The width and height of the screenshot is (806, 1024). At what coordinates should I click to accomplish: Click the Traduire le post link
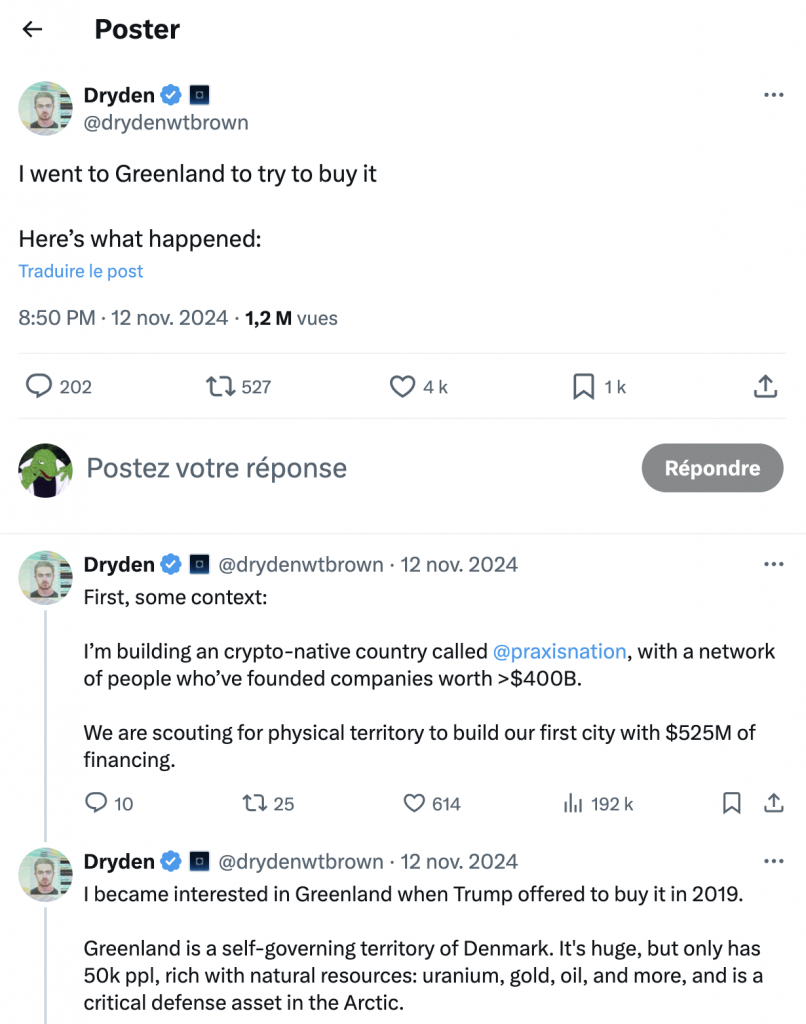[x=81, y=271]
